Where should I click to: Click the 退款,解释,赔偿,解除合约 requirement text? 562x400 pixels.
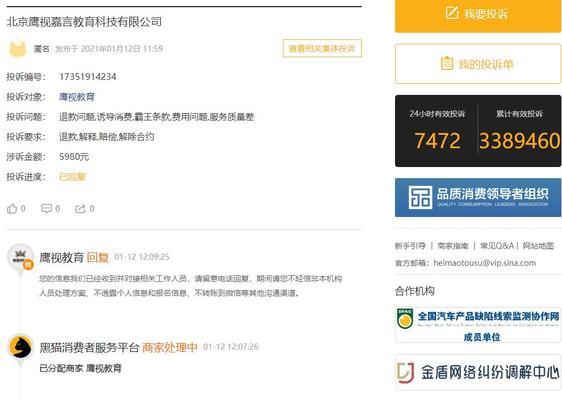[x=106, y=137]
